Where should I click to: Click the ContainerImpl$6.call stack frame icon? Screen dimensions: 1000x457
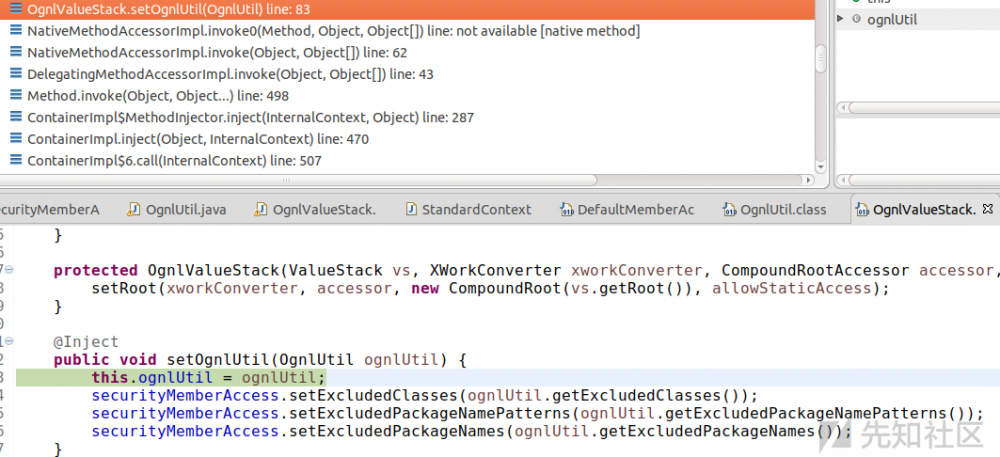(16, 161)
